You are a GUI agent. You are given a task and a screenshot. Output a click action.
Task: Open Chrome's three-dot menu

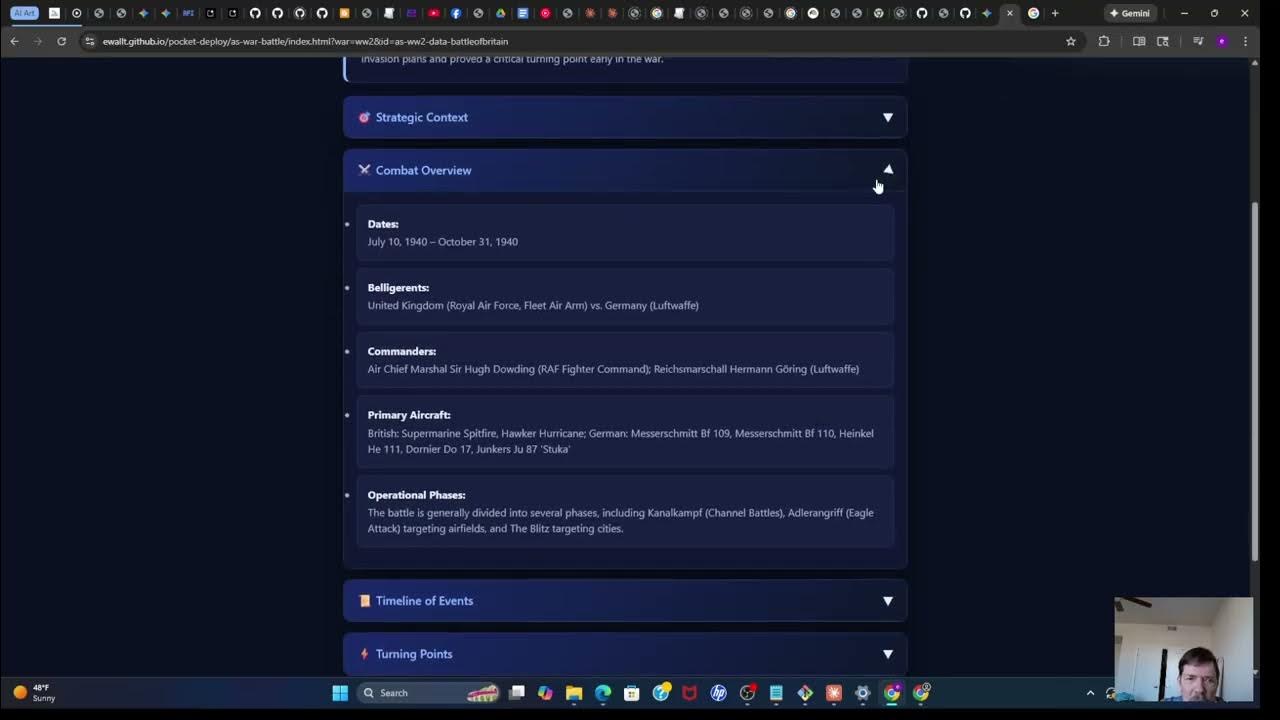(1245, 41)
